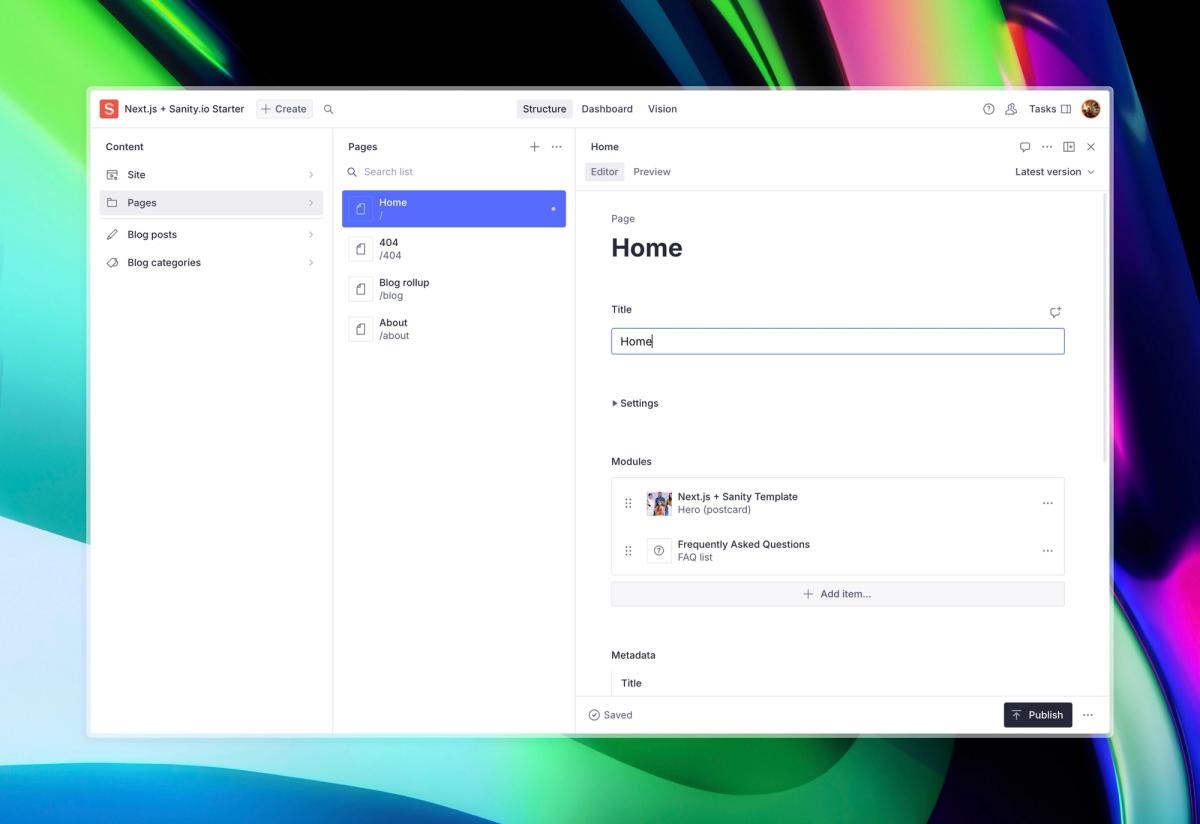
Task: Open the Latest version dropdown
Action: (x=1055, y=172)
